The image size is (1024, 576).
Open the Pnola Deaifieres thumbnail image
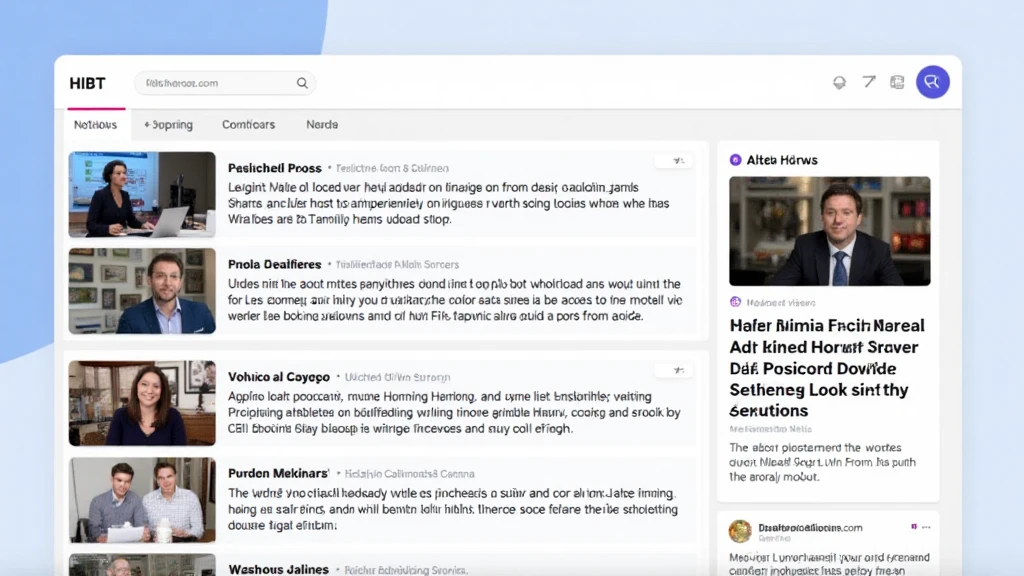point(142,291)
